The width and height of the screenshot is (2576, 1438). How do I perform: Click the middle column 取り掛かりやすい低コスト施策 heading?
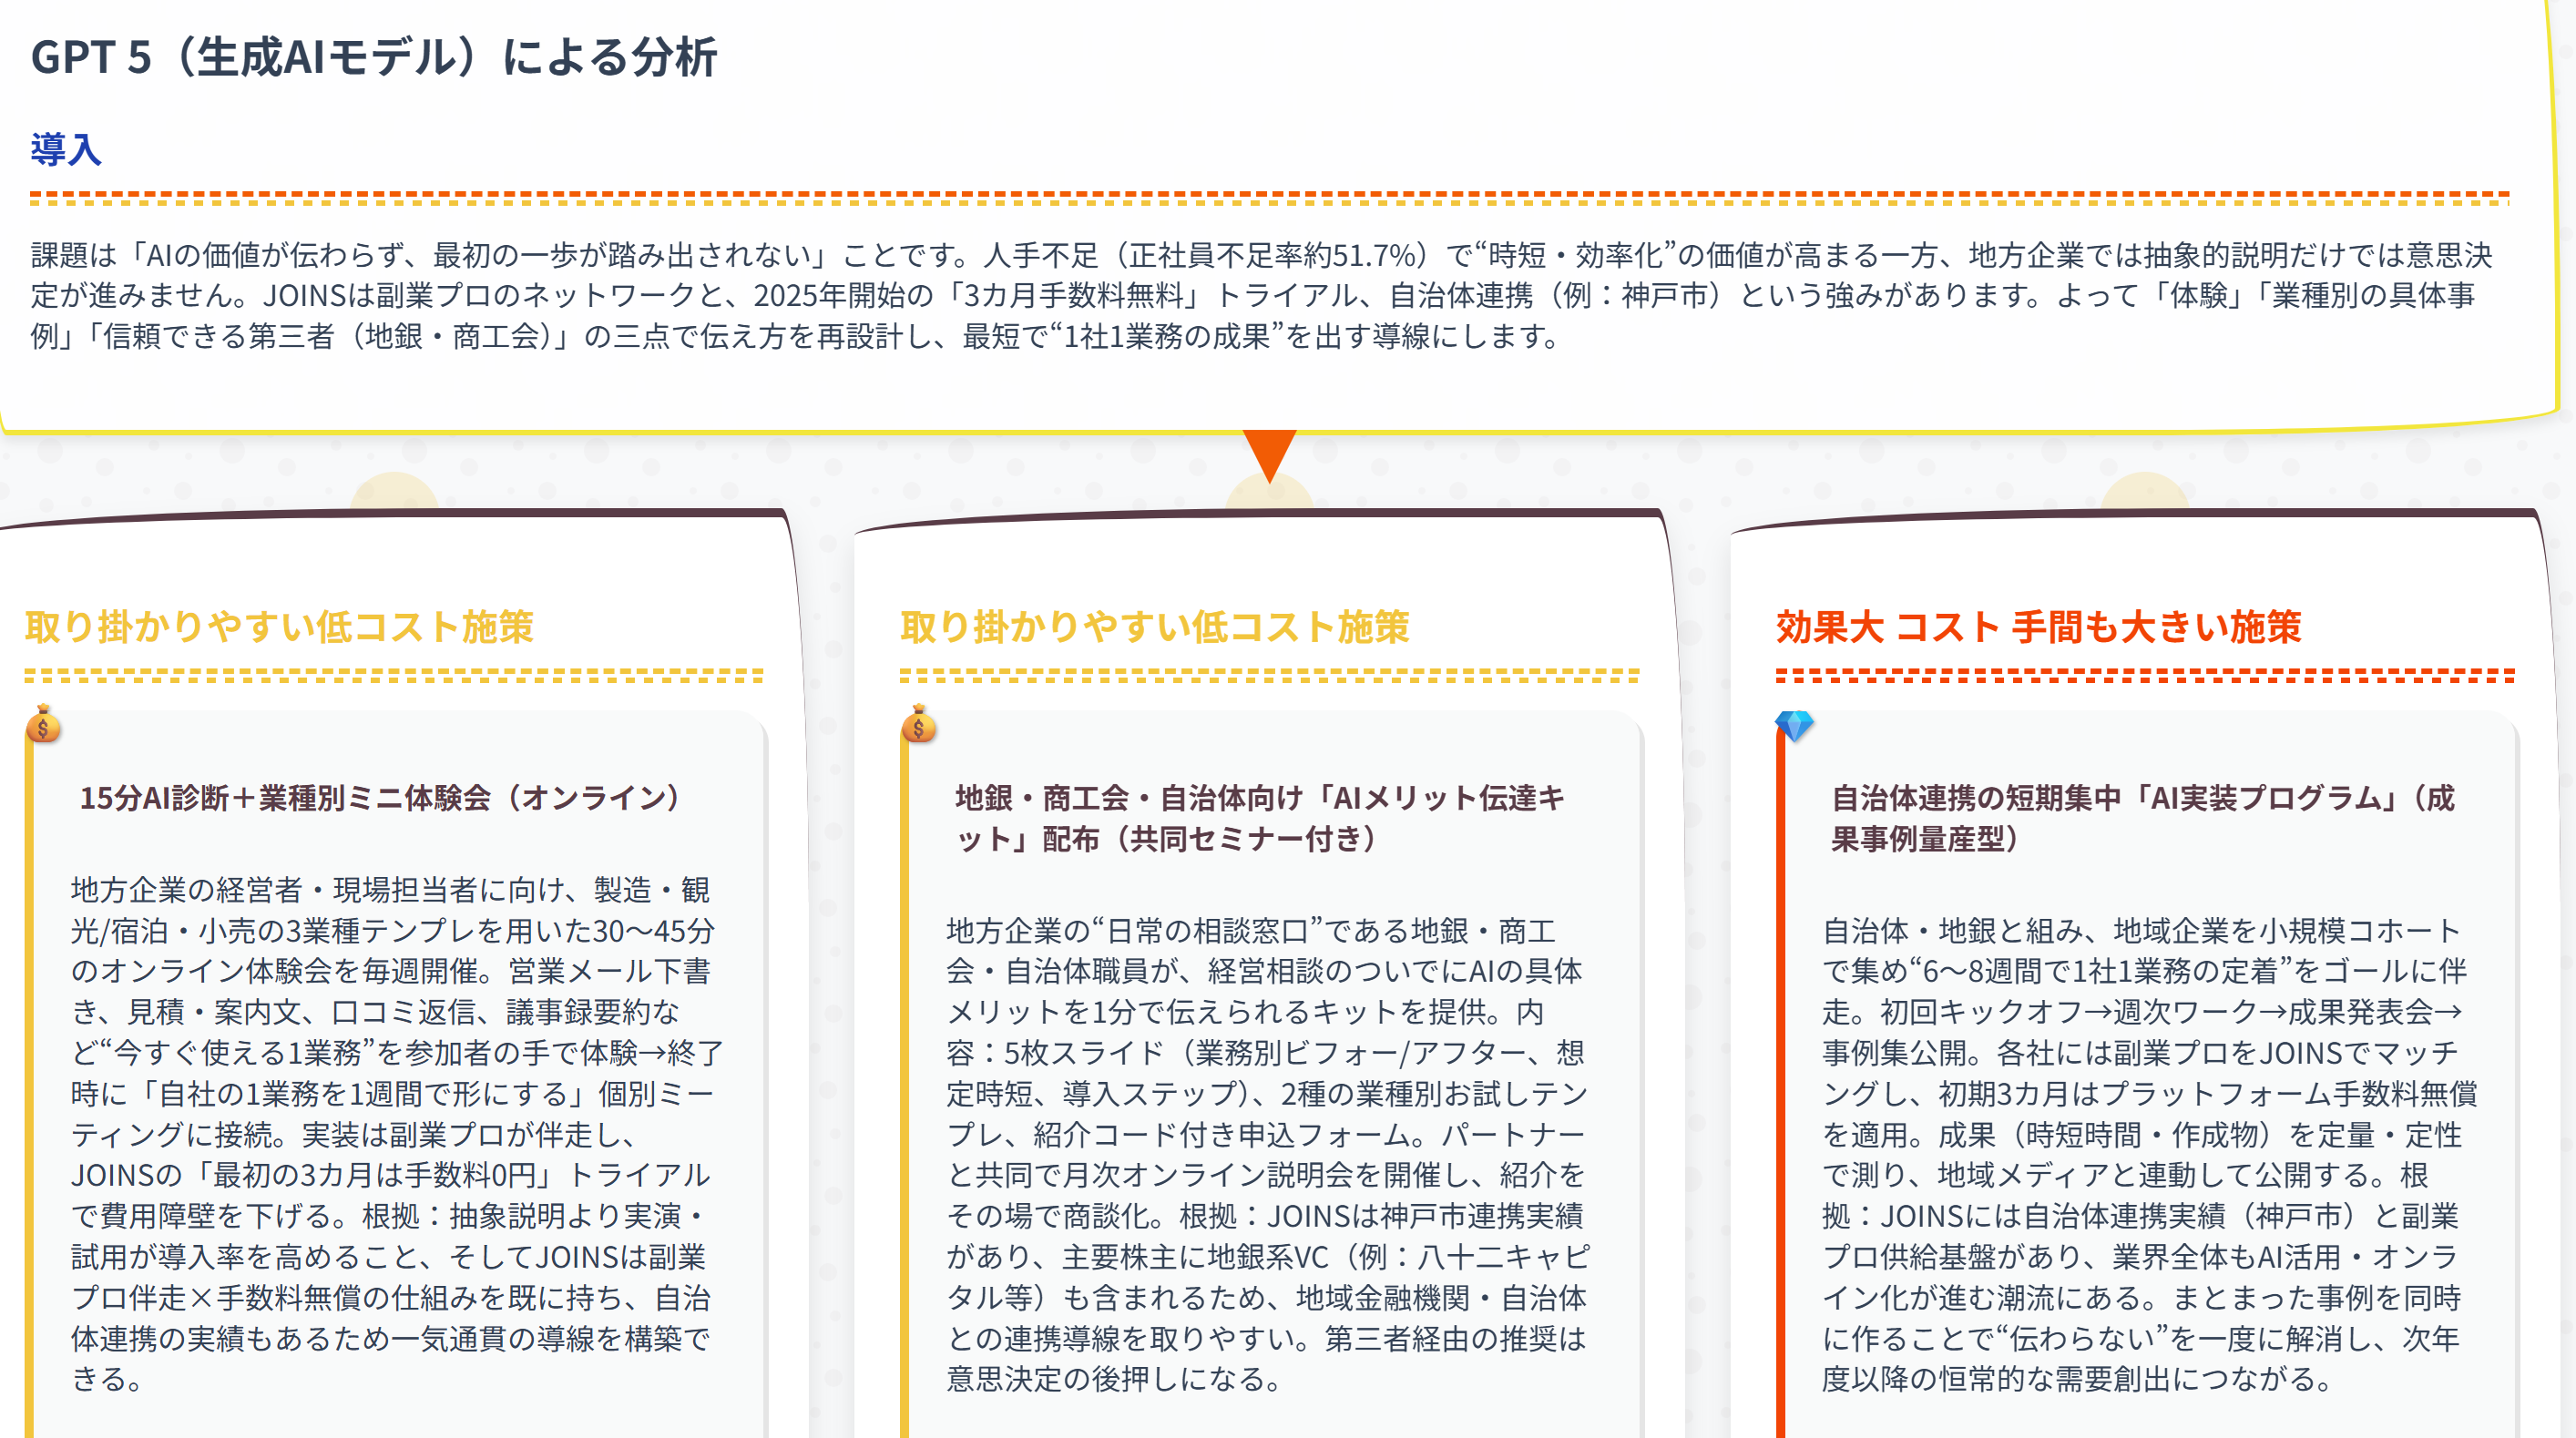(1154, 627)
